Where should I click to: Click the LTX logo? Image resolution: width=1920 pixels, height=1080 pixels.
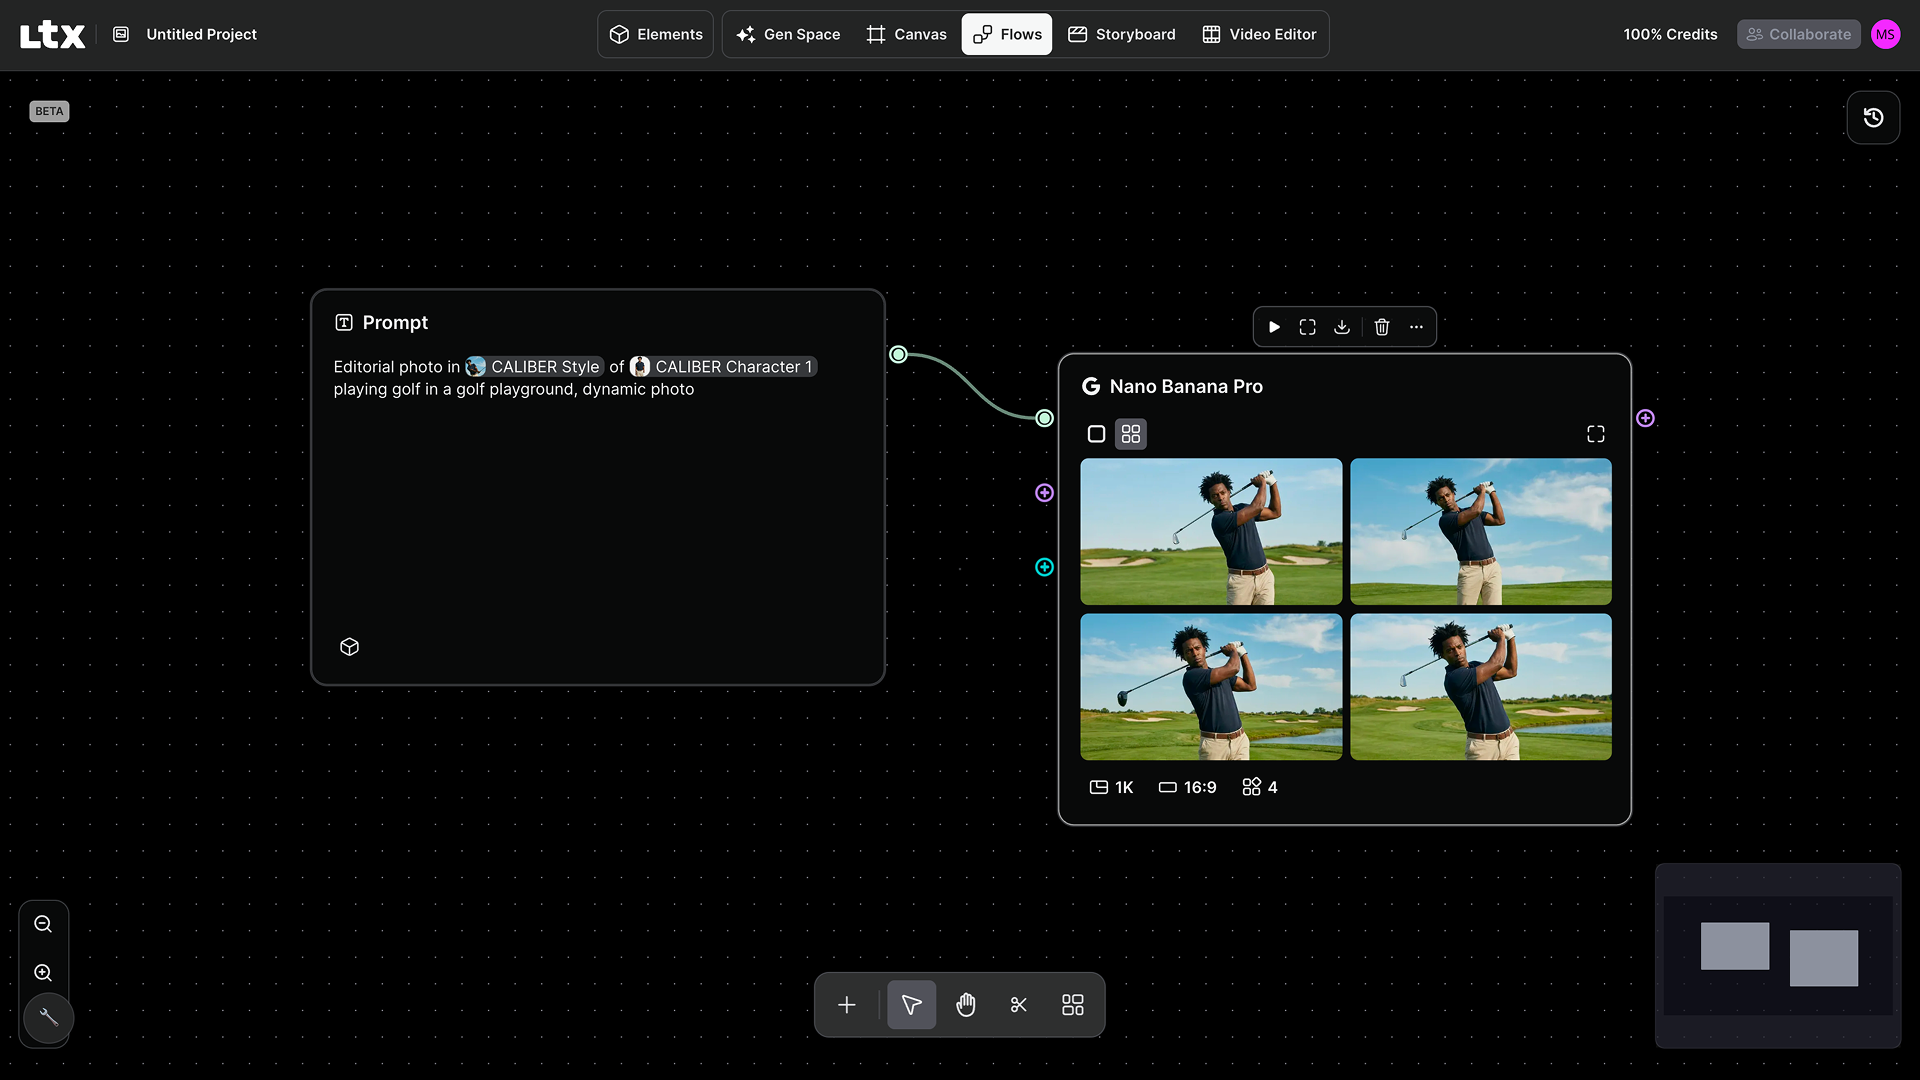click(52, 35)
